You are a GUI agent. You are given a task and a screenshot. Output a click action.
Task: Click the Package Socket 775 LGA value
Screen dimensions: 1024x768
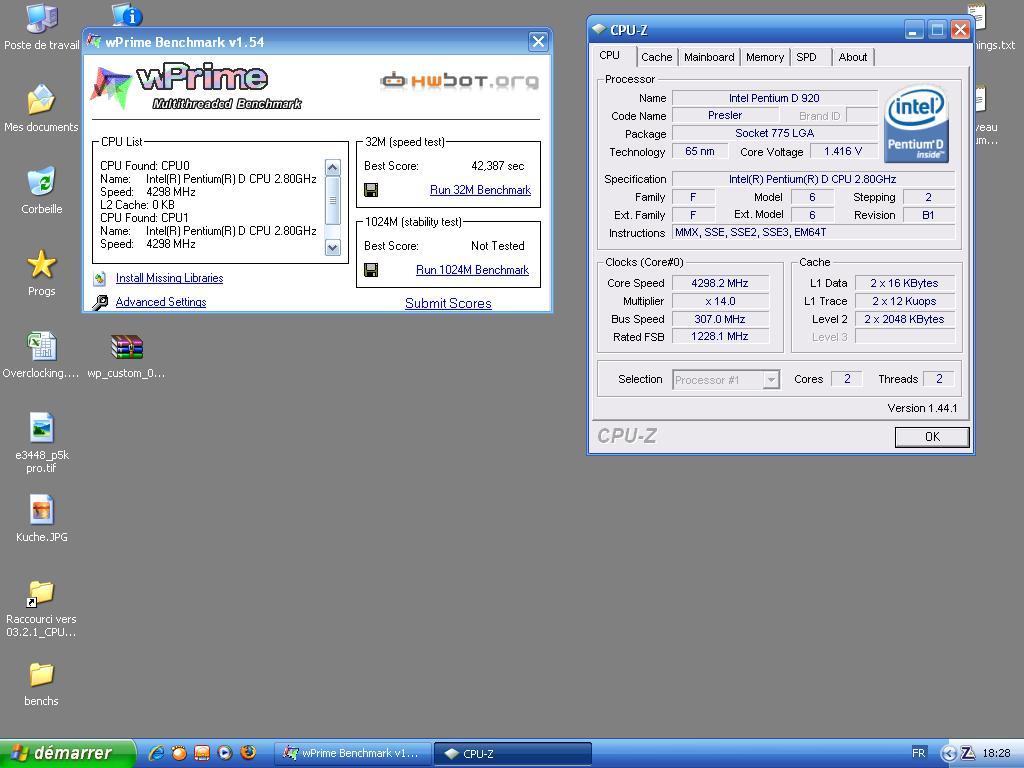[774, 133]
